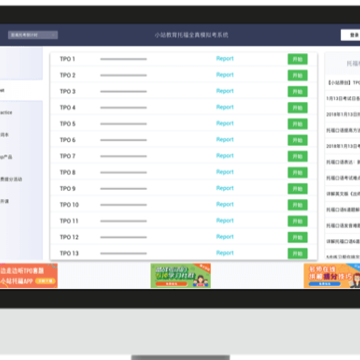Click the progress bar in the TPO 13 row

[x=123, y=253]
